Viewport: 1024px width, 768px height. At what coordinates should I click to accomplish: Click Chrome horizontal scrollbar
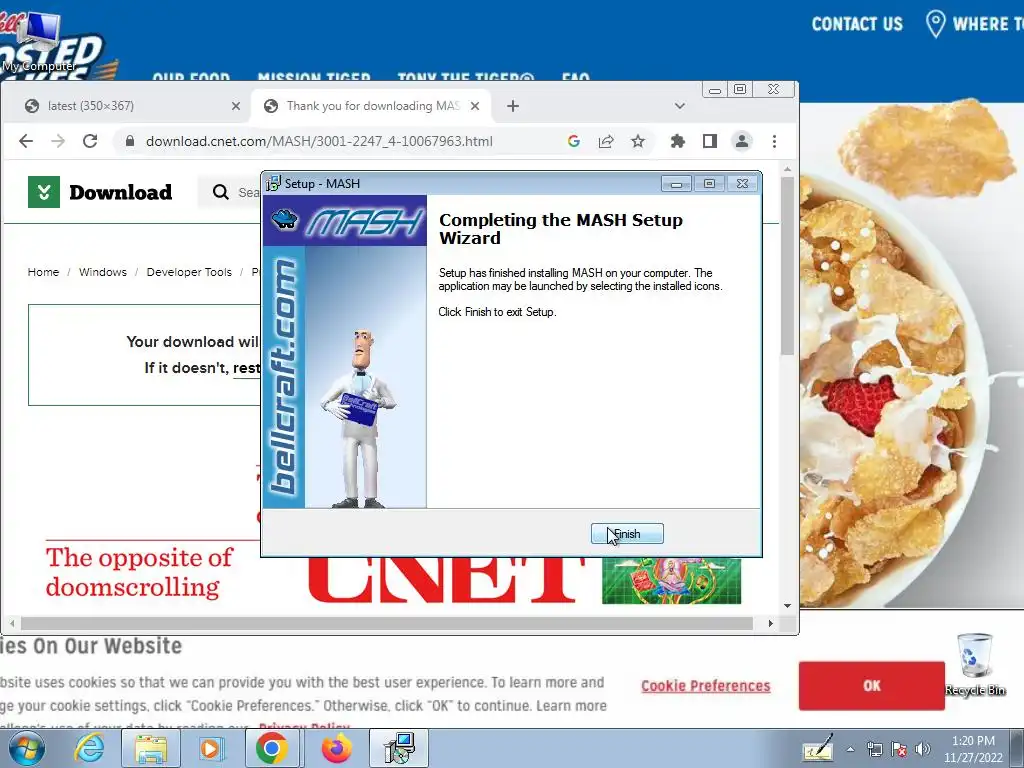tap(387, 624)
